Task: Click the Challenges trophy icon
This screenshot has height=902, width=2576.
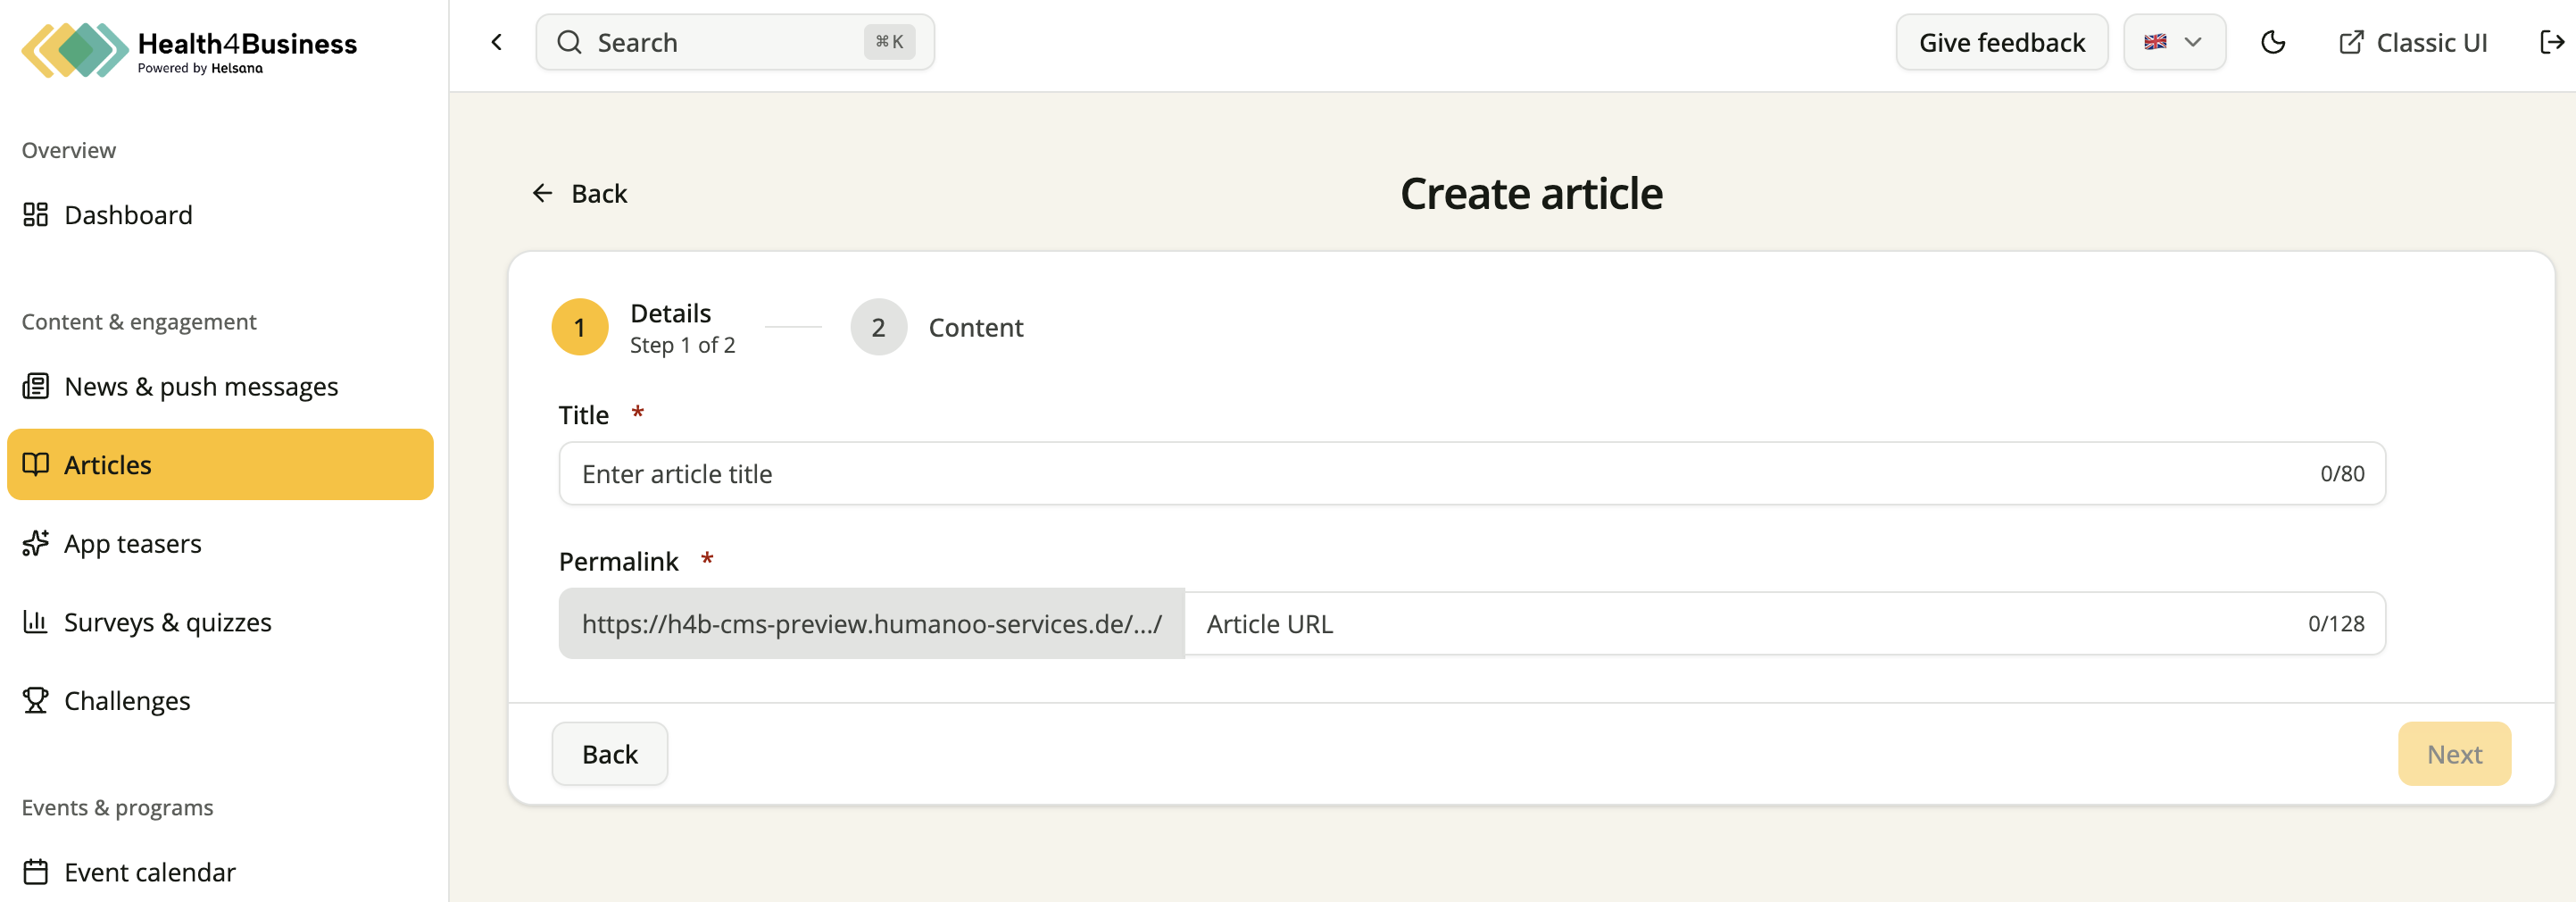Action: (x=36, y=700)
